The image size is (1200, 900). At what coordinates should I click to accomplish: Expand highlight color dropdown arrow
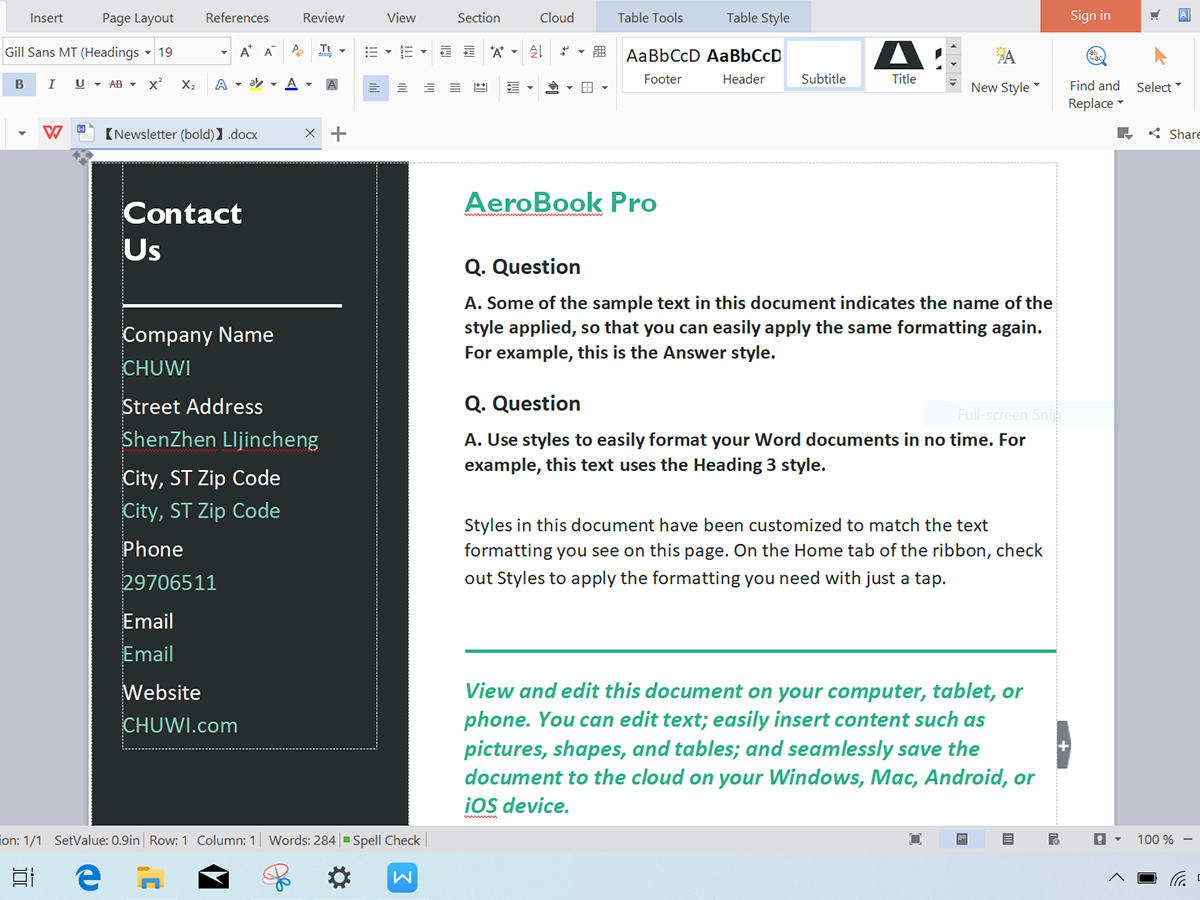point(273,85)
